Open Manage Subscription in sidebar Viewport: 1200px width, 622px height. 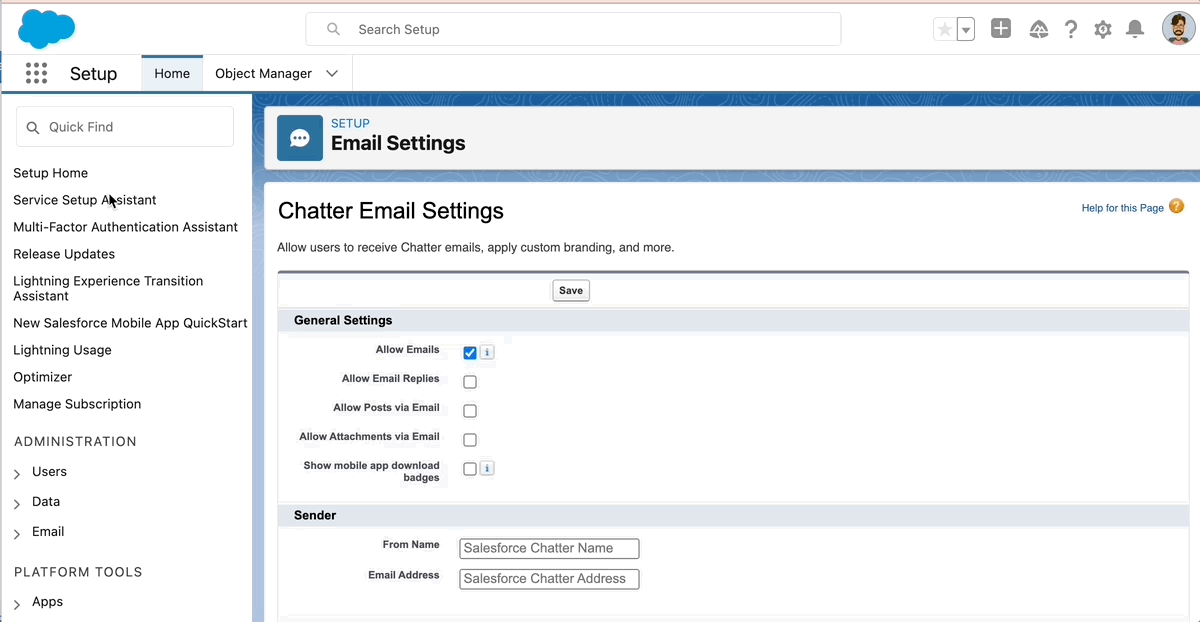point(77,404)
